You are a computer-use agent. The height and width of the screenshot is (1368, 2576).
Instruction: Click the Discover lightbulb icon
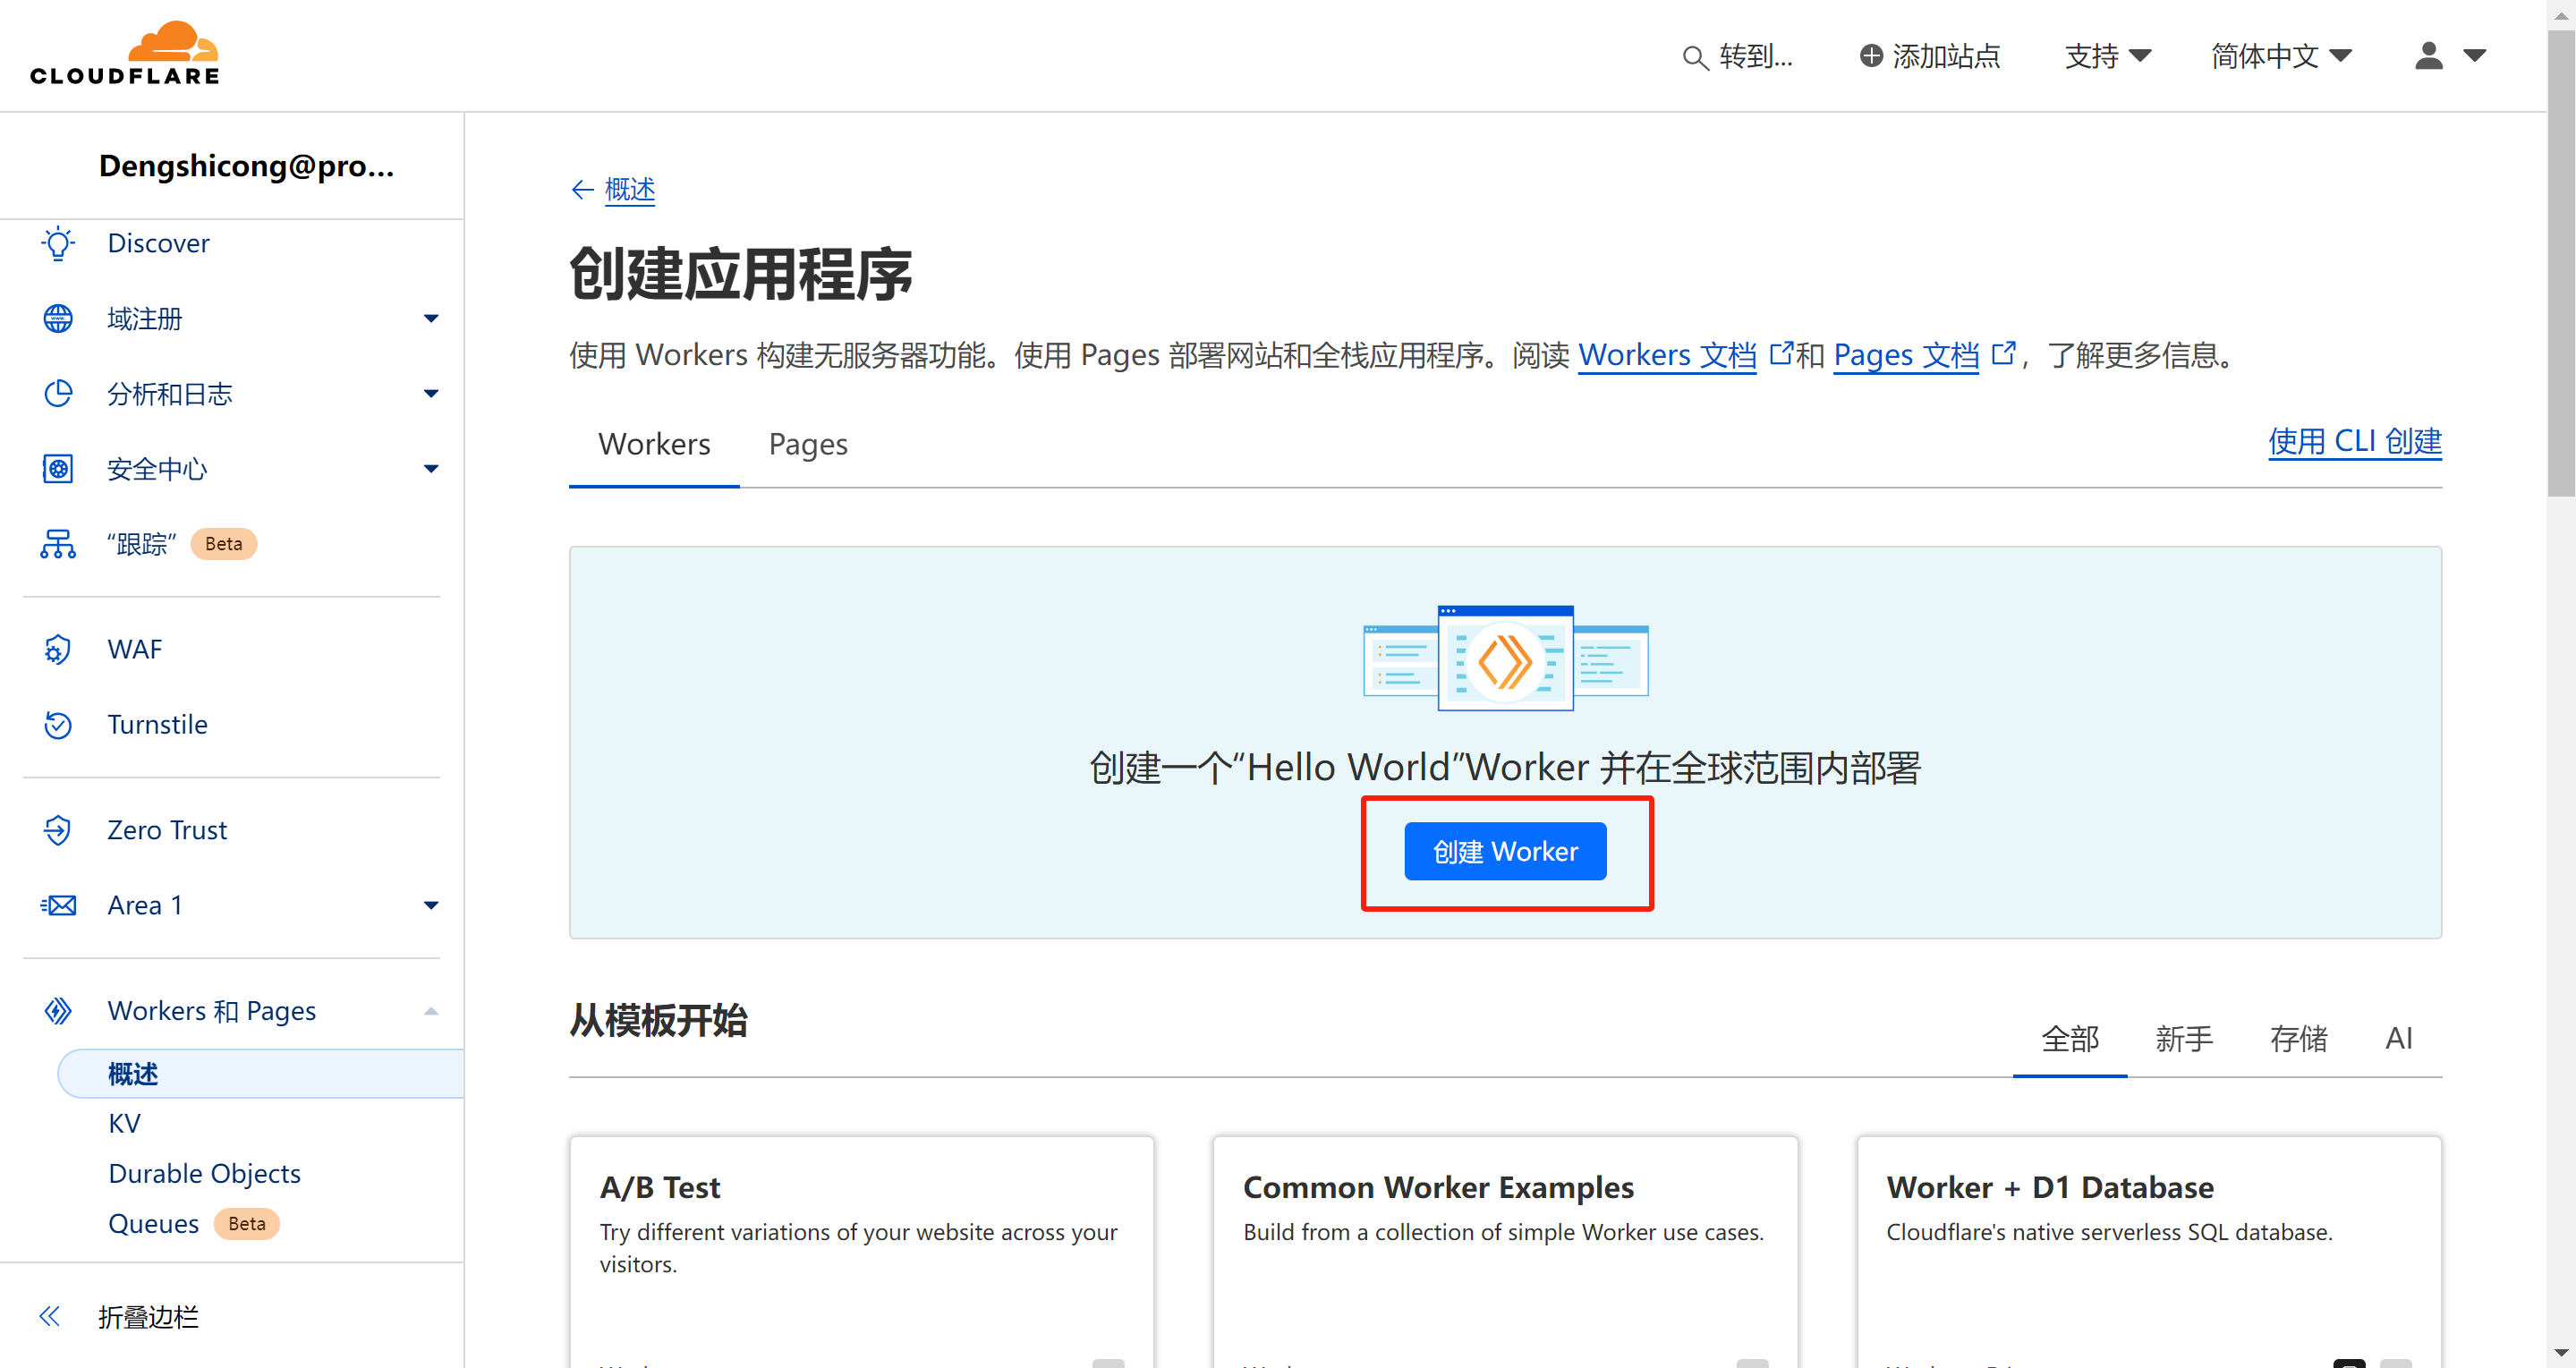point(58,243)
